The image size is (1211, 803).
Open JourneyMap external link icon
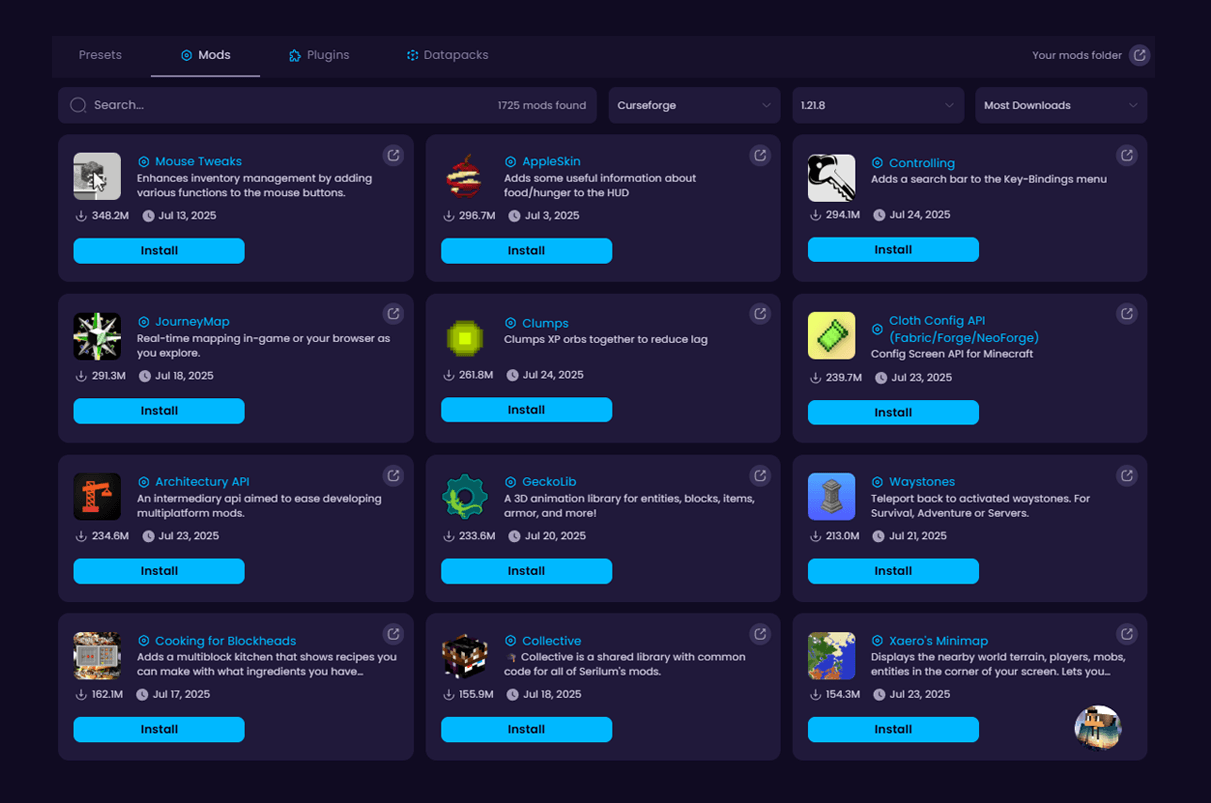point(393,314)
